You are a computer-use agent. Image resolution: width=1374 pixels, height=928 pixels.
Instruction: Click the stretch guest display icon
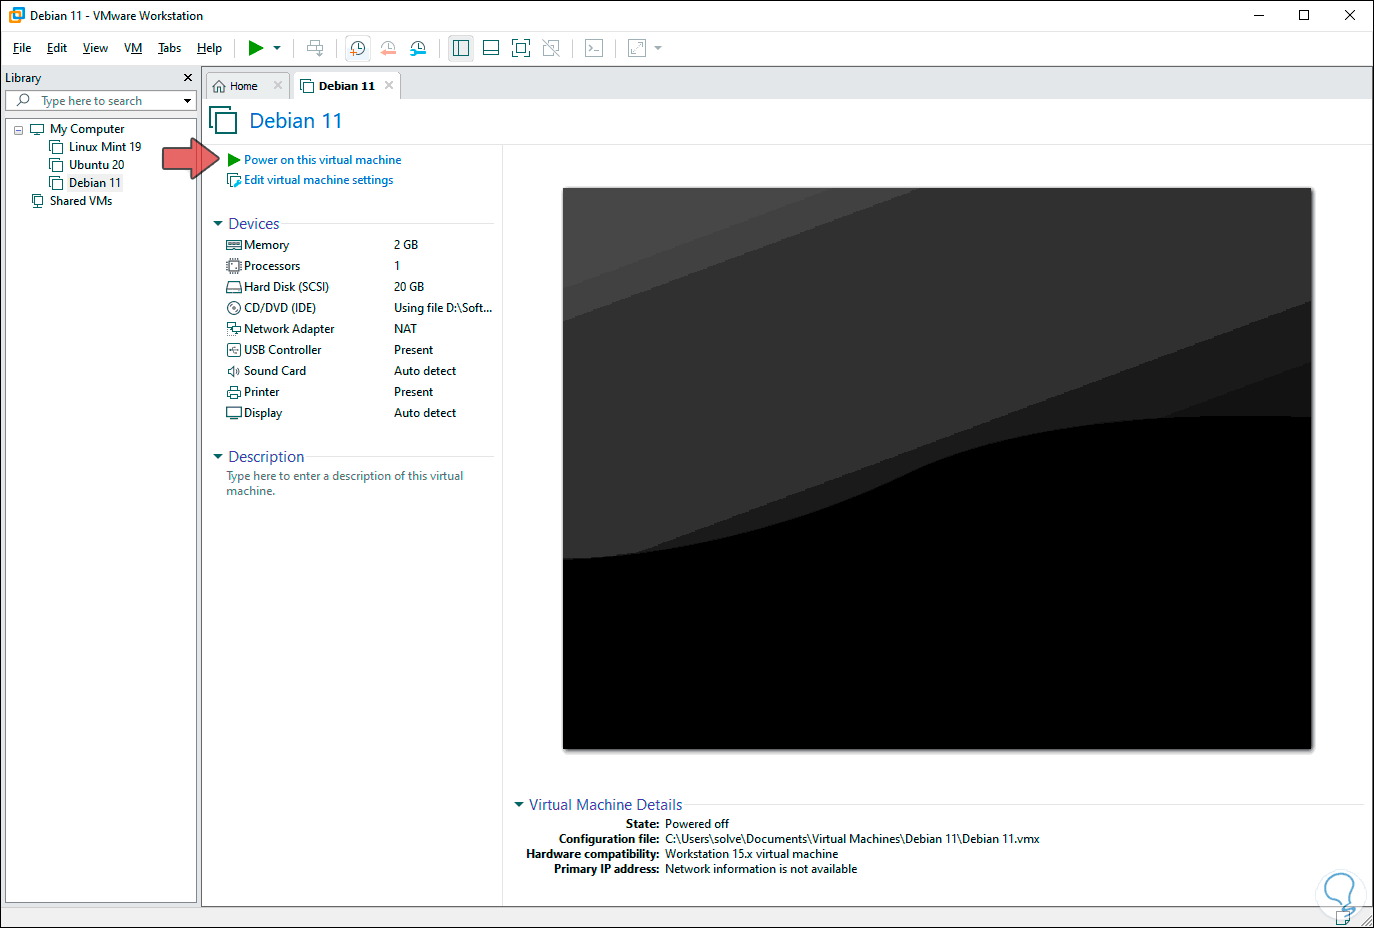(637, 48)
